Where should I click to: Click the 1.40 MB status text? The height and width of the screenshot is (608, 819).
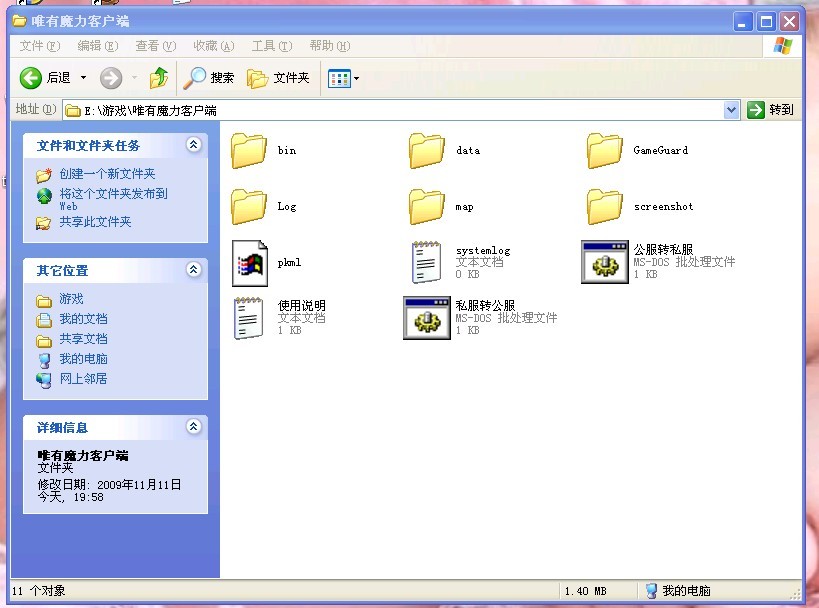click(586, 591)
